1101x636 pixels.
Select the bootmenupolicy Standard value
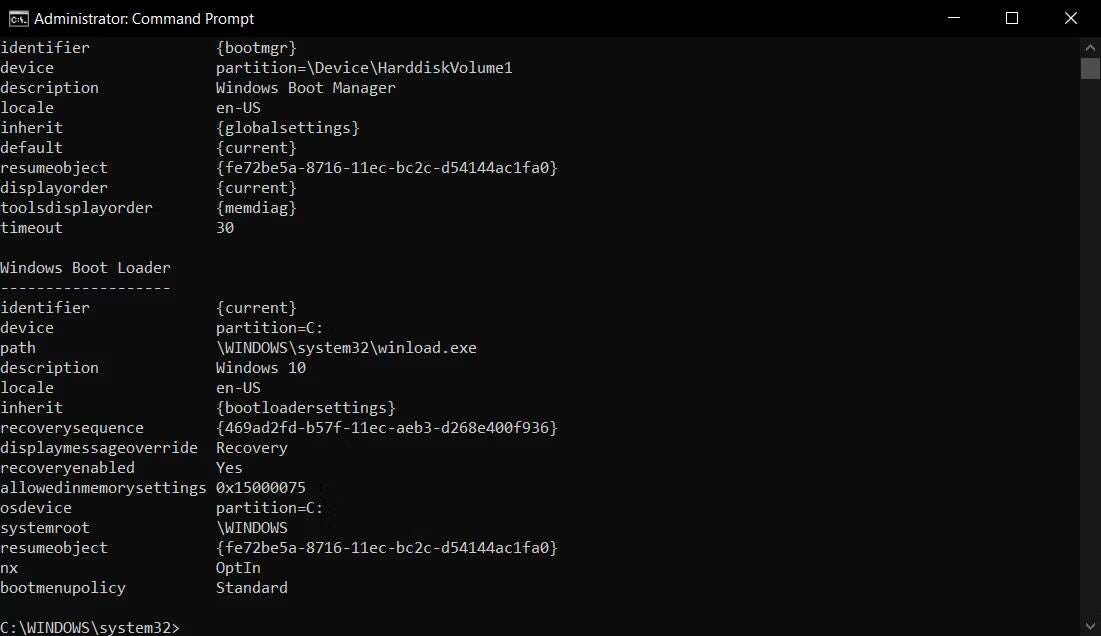[x=251, y=587]
